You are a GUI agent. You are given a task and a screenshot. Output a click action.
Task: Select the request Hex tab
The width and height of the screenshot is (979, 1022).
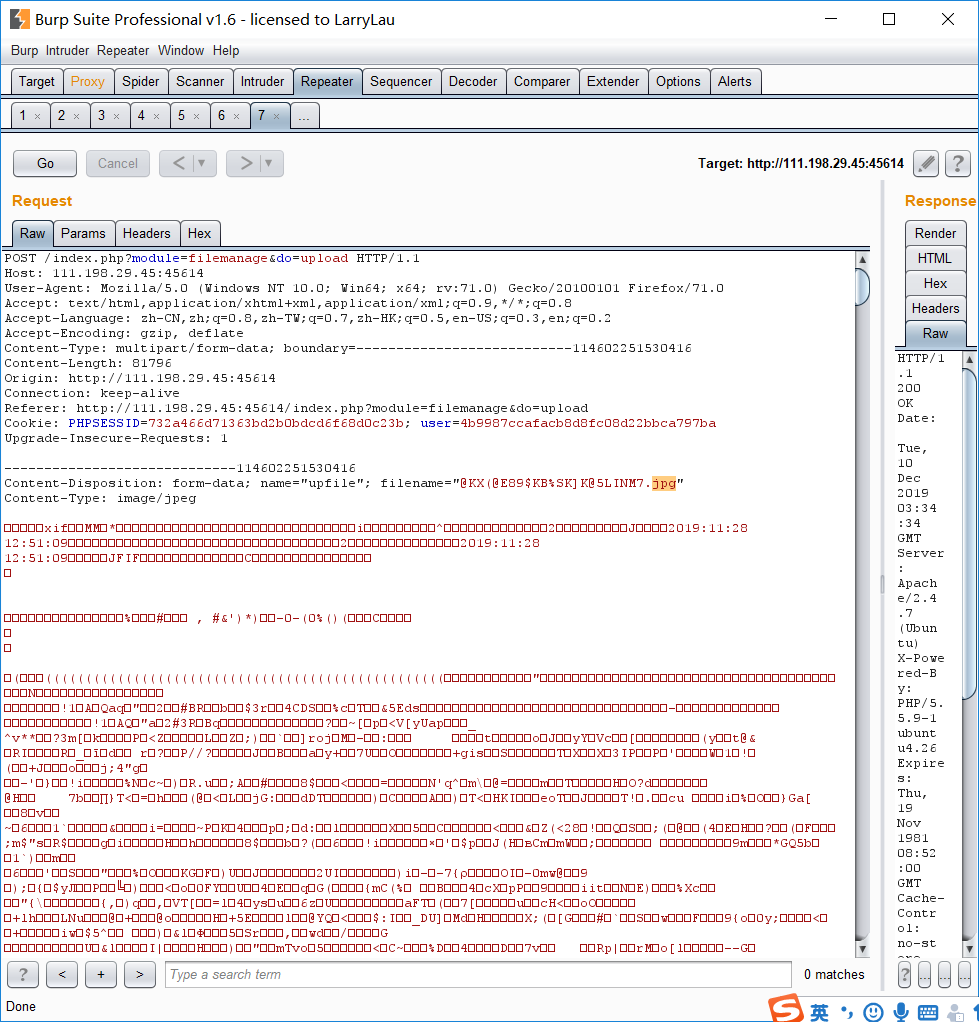199,234
